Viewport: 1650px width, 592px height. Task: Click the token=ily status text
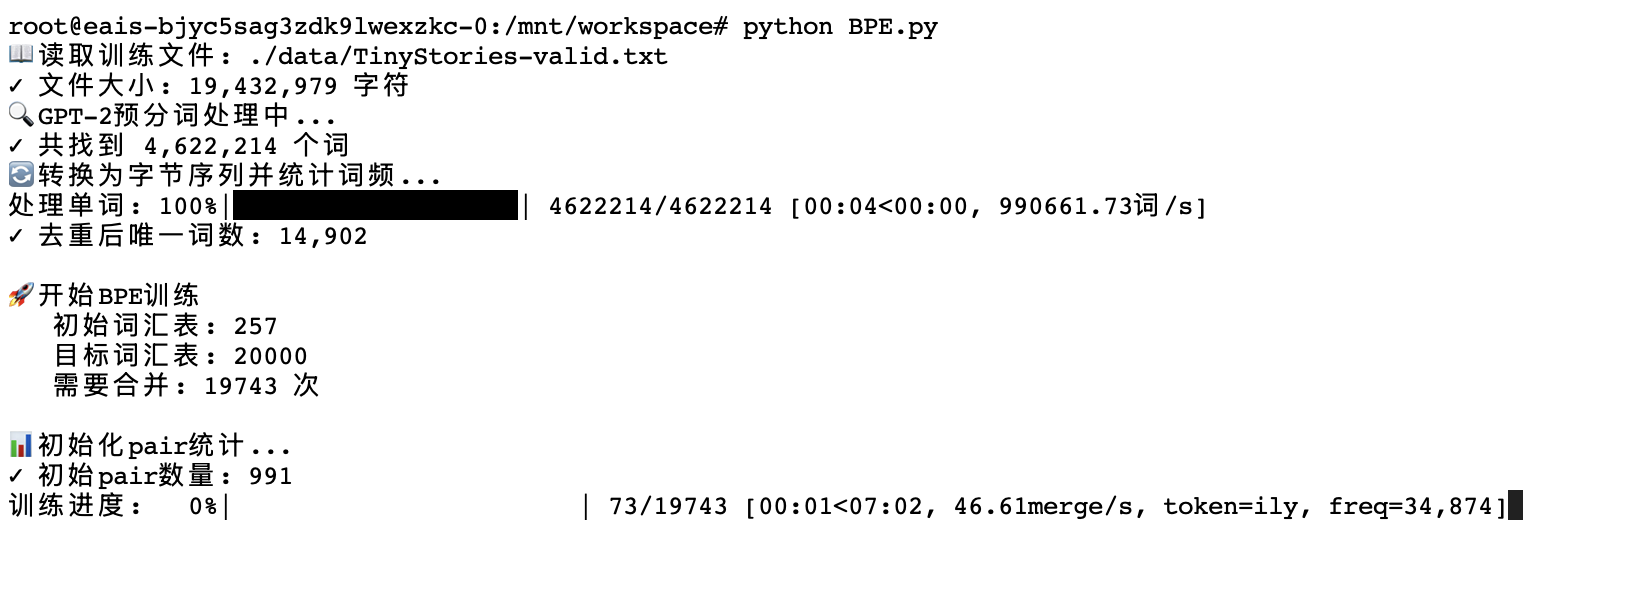(1230, 507)
